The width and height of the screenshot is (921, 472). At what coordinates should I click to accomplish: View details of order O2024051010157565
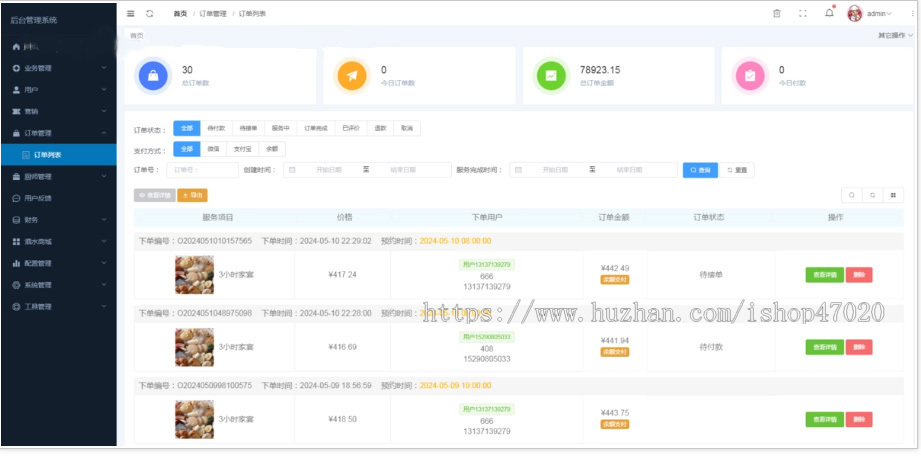tap(825, 275)
